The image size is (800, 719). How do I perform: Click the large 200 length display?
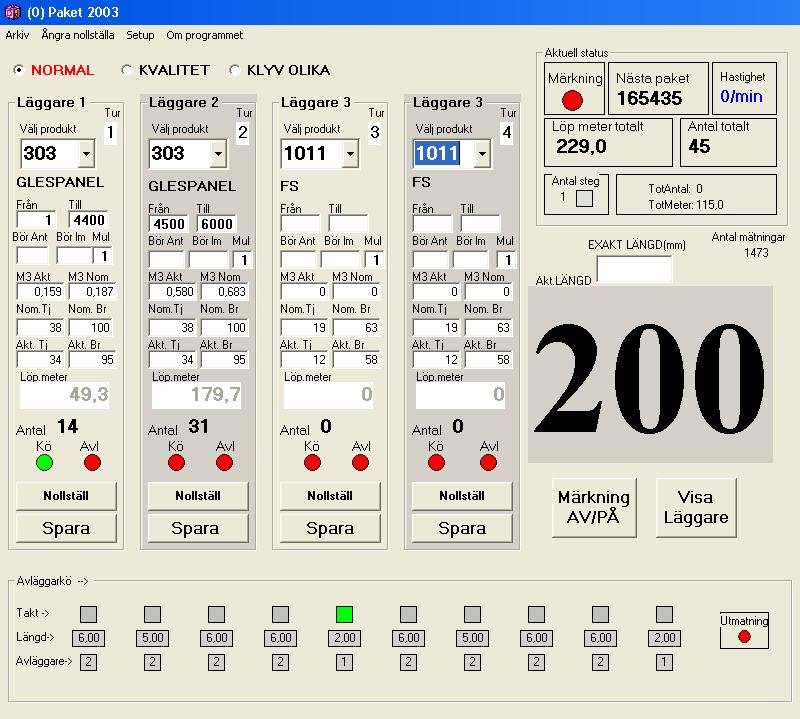650,375
